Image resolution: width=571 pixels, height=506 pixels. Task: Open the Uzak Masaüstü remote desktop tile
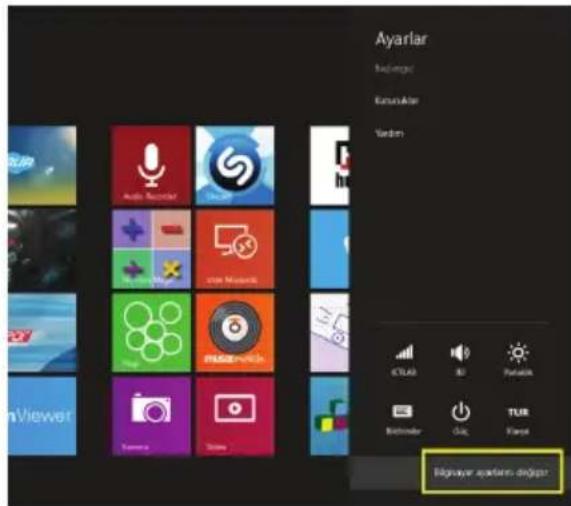[235, 249]
